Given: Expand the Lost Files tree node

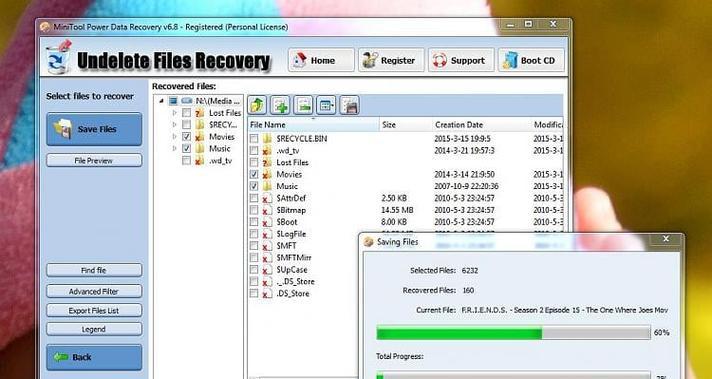Looking at the screenshot, I should pyautogui.click(x=175, y=112).
